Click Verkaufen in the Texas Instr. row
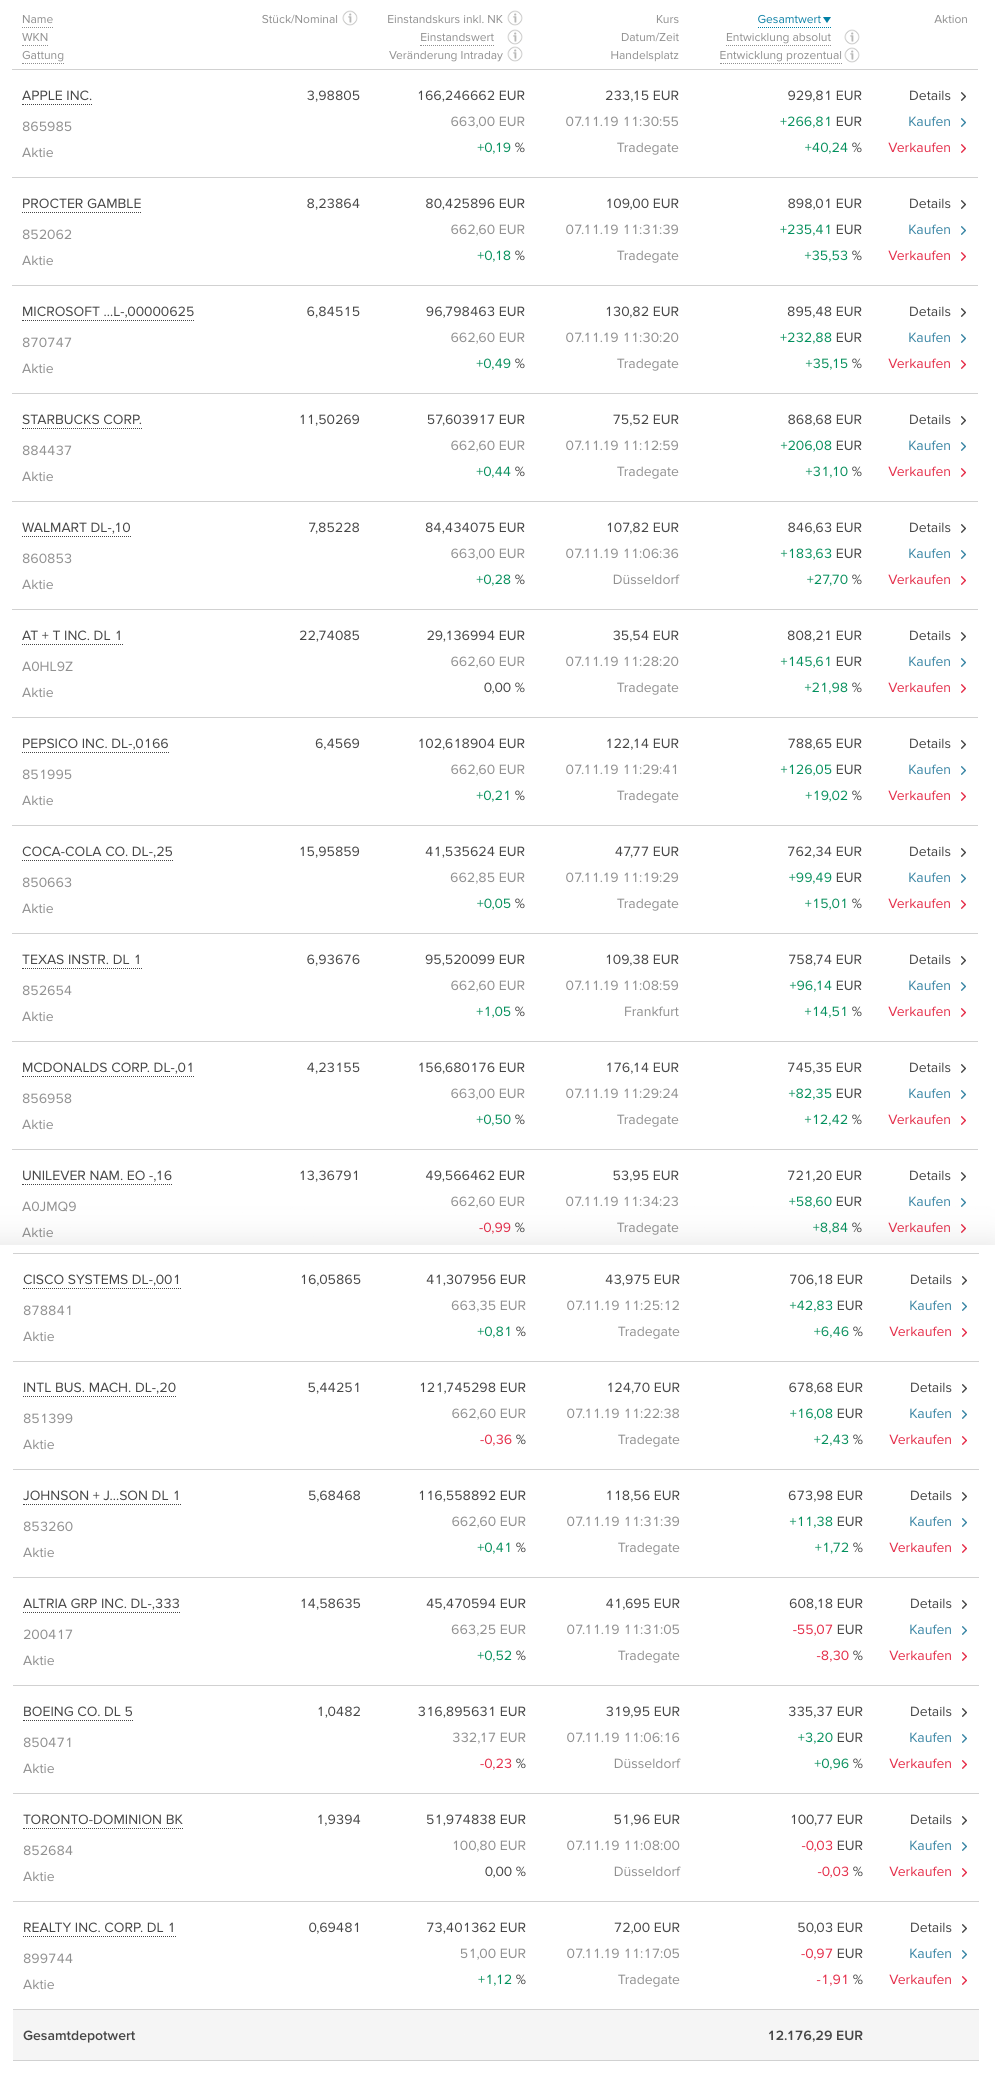995x2074 pixels. click(928, 1012)
